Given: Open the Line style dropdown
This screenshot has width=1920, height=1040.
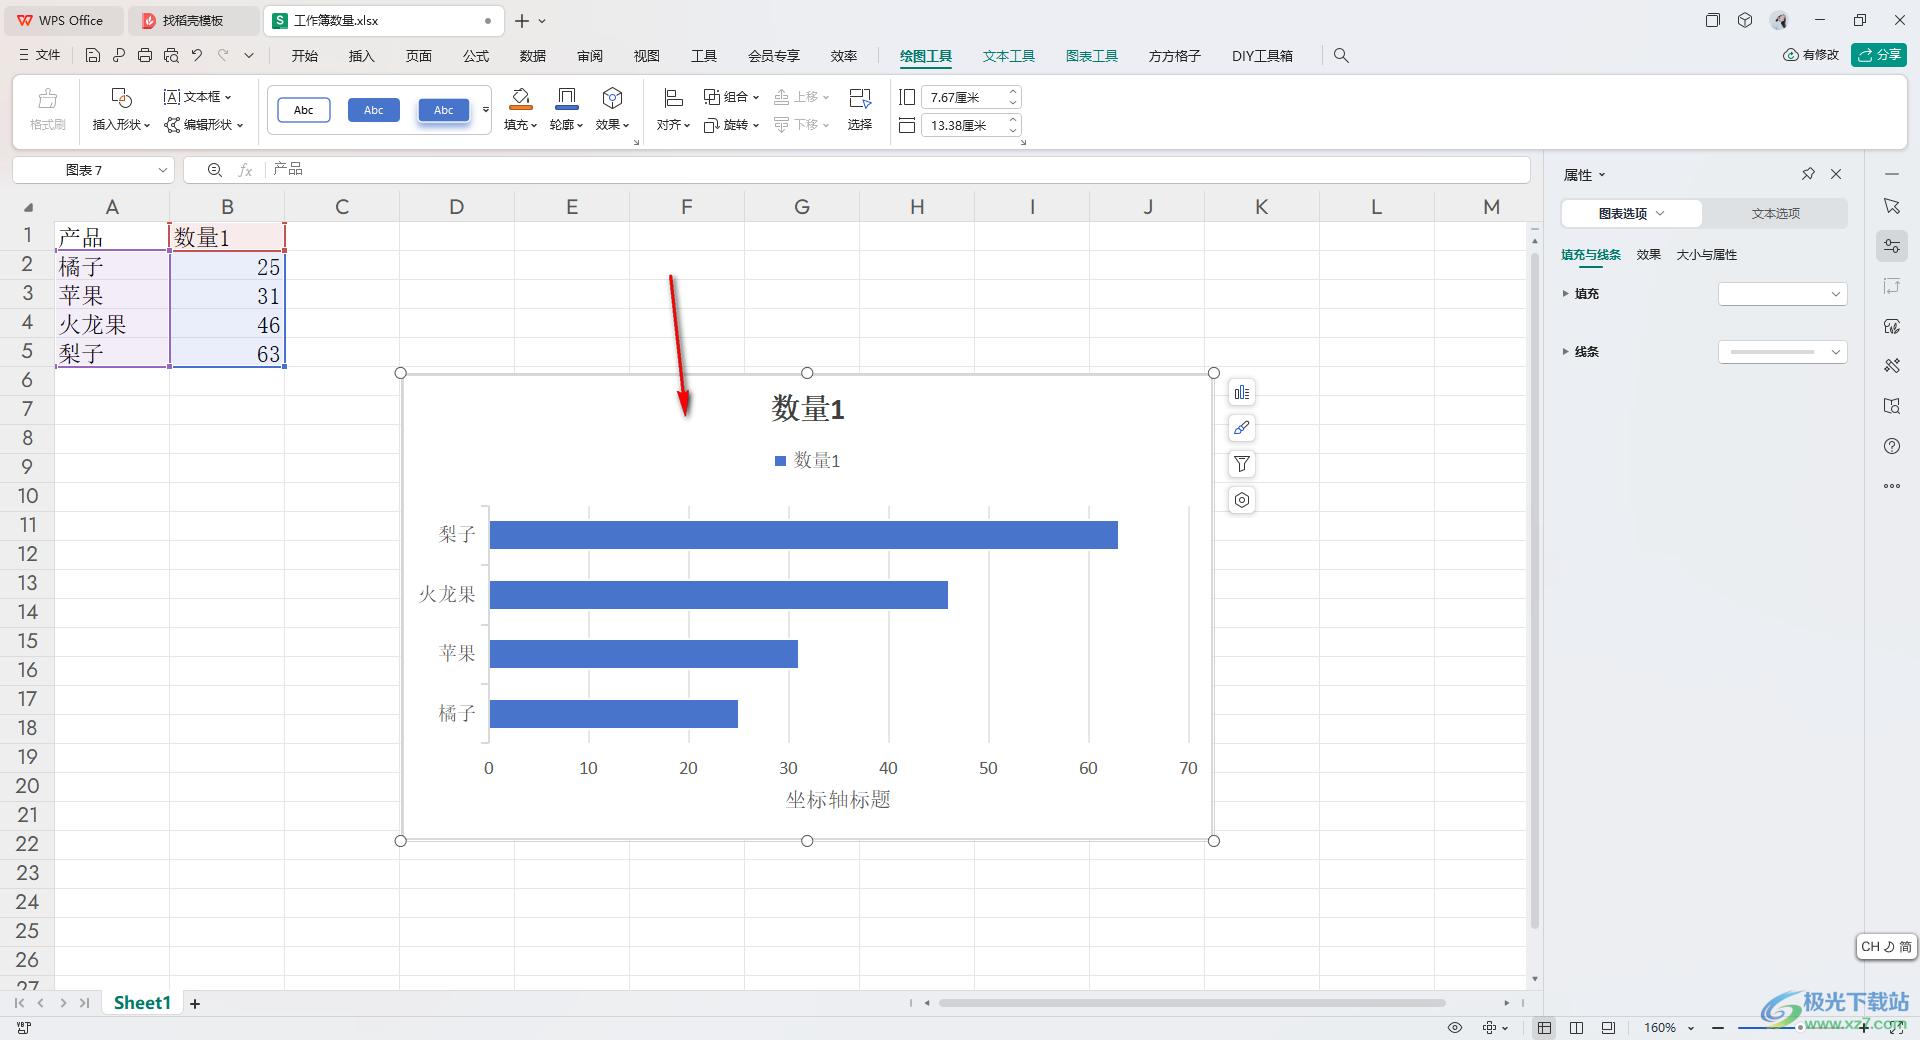Looking at the screenshot, I should pos(1782,352).
